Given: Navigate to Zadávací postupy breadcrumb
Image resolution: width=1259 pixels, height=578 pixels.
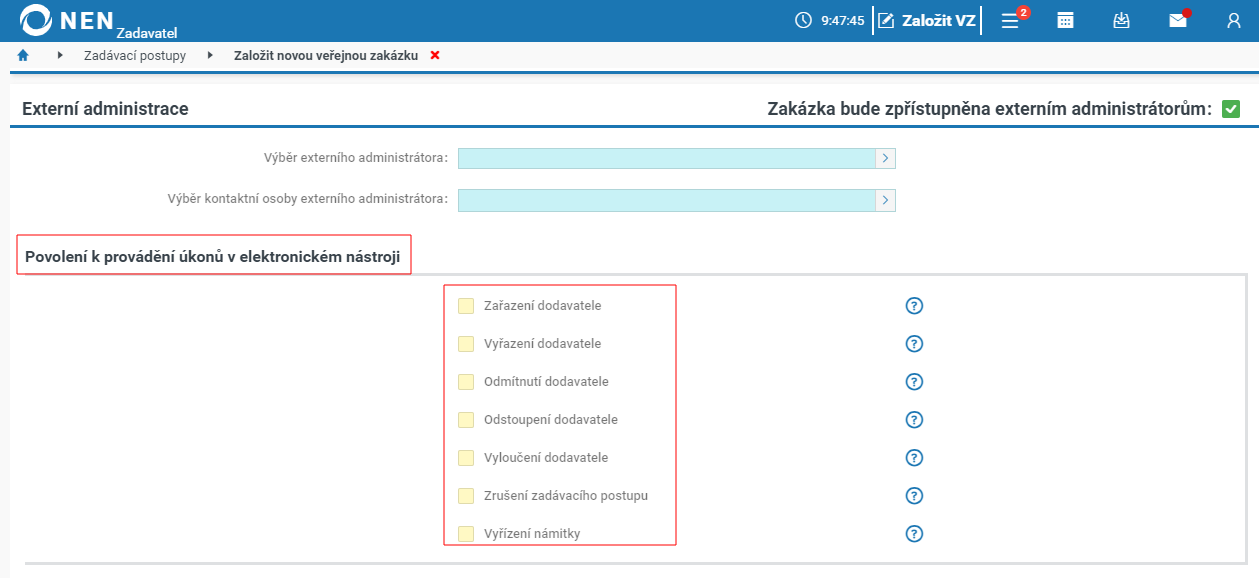Looking at the screenshot, I should pyautogui.click(x=134, y=56).
